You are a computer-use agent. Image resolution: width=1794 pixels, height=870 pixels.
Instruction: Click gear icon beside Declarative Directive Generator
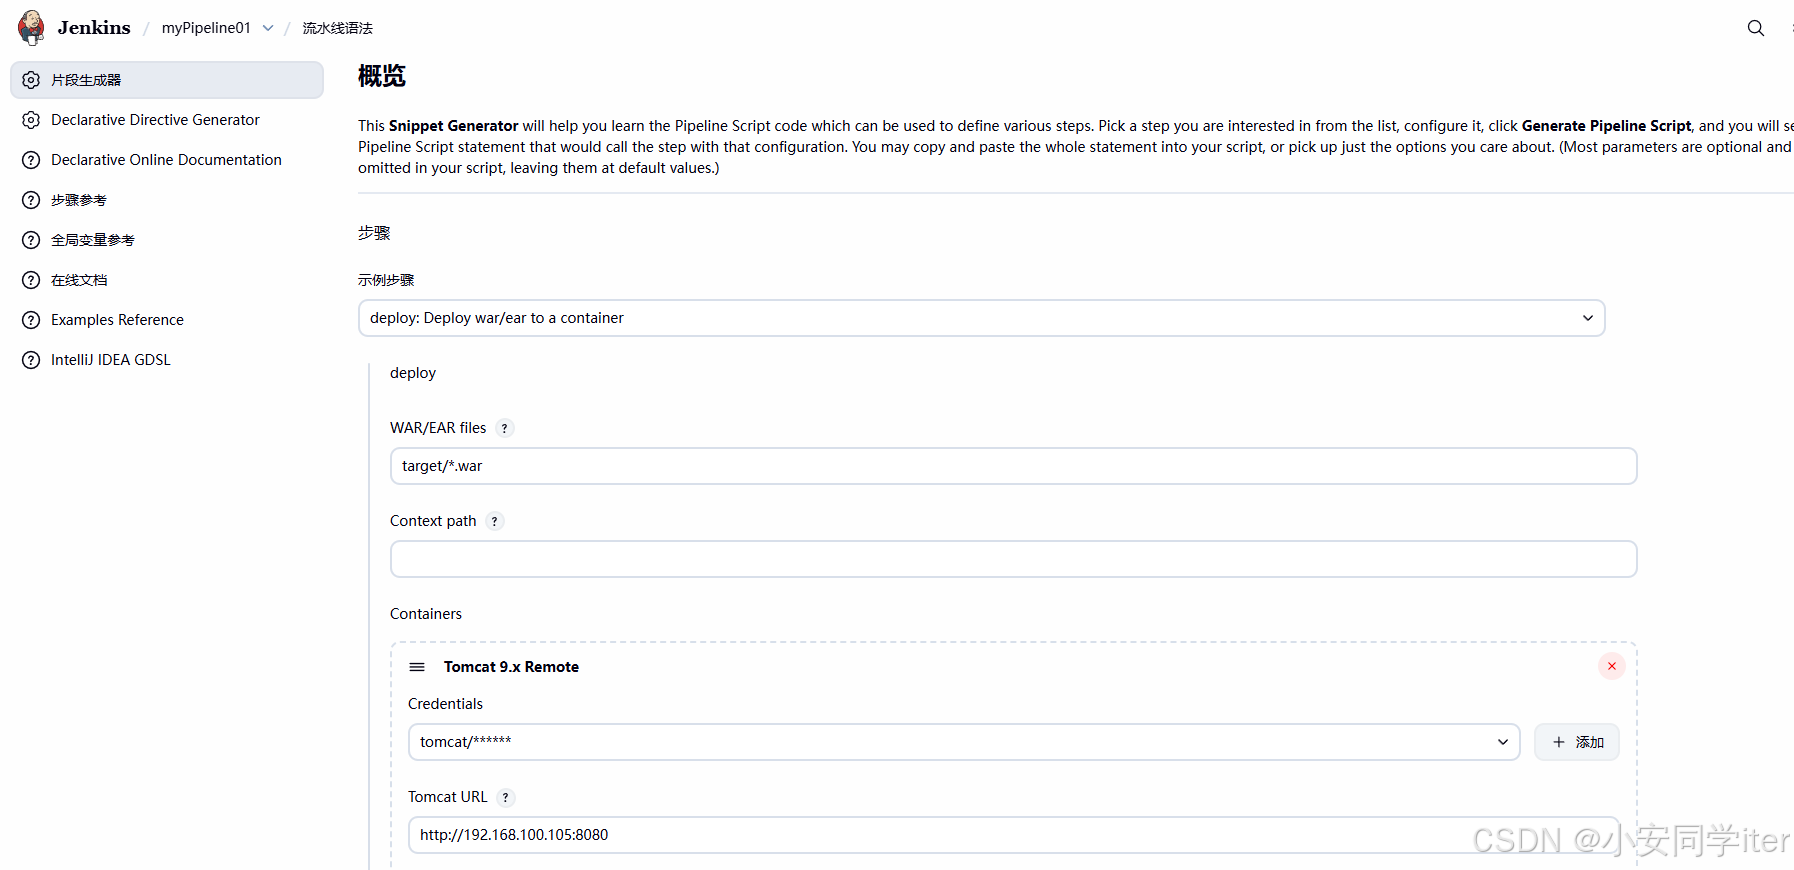pos(31,120)
